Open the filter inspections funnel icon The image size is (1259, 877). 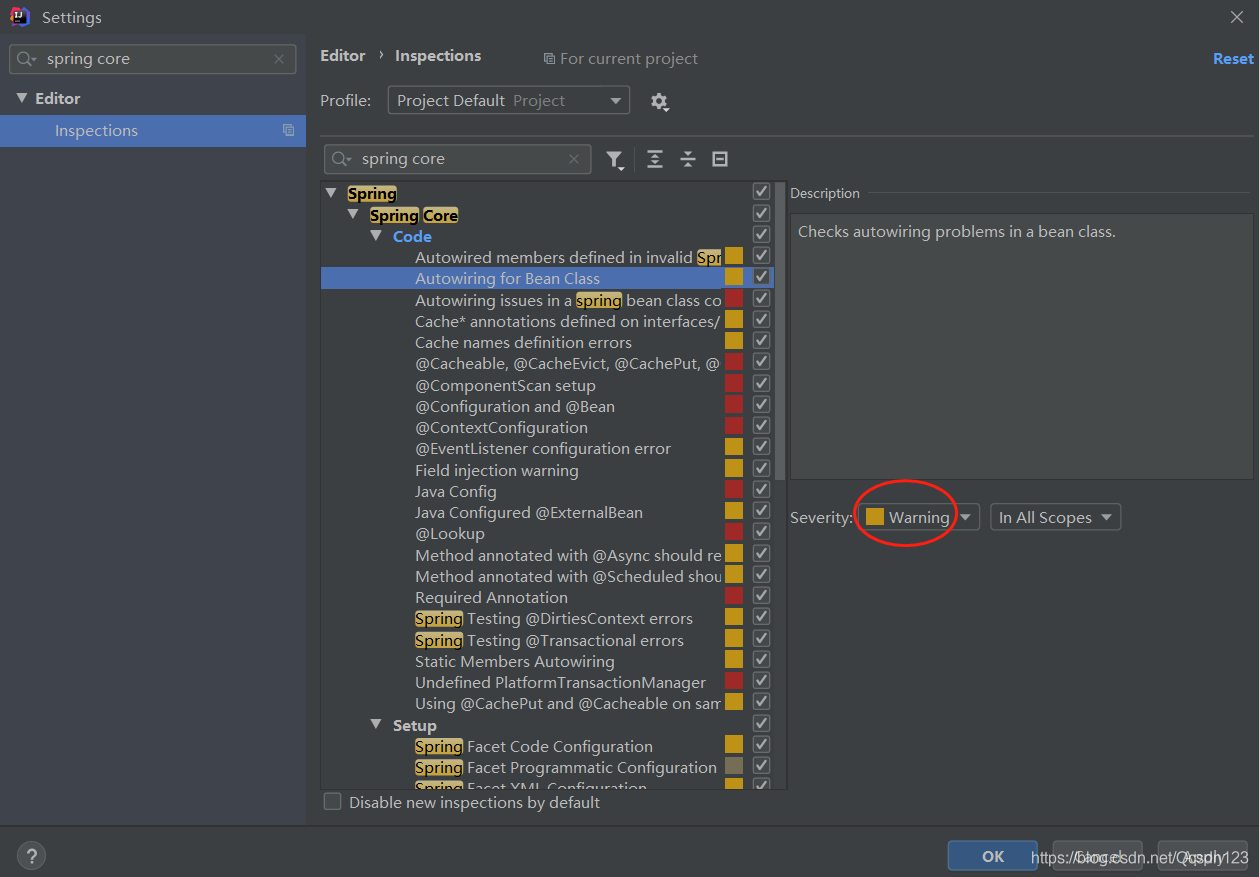coord(615,159)
